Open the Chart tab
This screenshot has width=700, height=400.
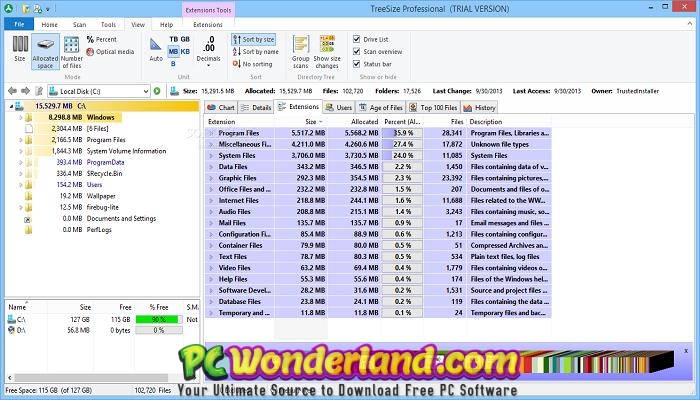[221, 108]
